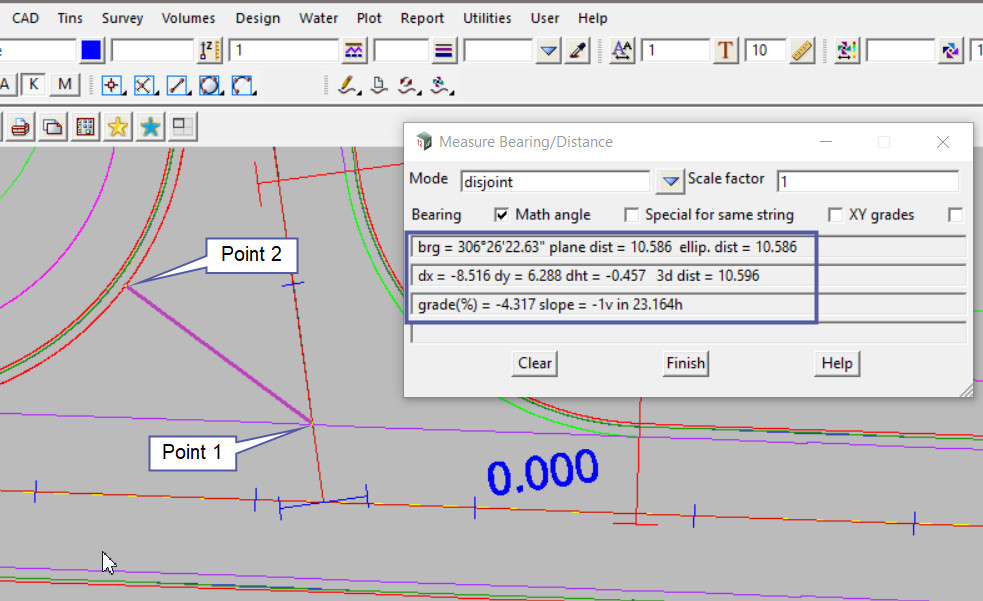Click the yellow star icon

click(118, 126)
